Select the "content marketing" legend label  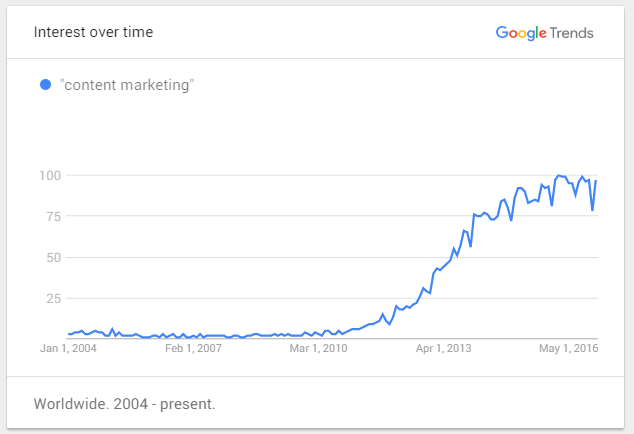(127, 86)
